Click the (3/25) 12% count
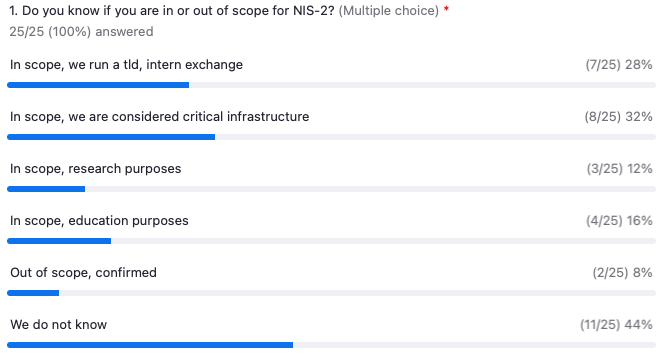669x362 pixels. [x=620, y=169]
